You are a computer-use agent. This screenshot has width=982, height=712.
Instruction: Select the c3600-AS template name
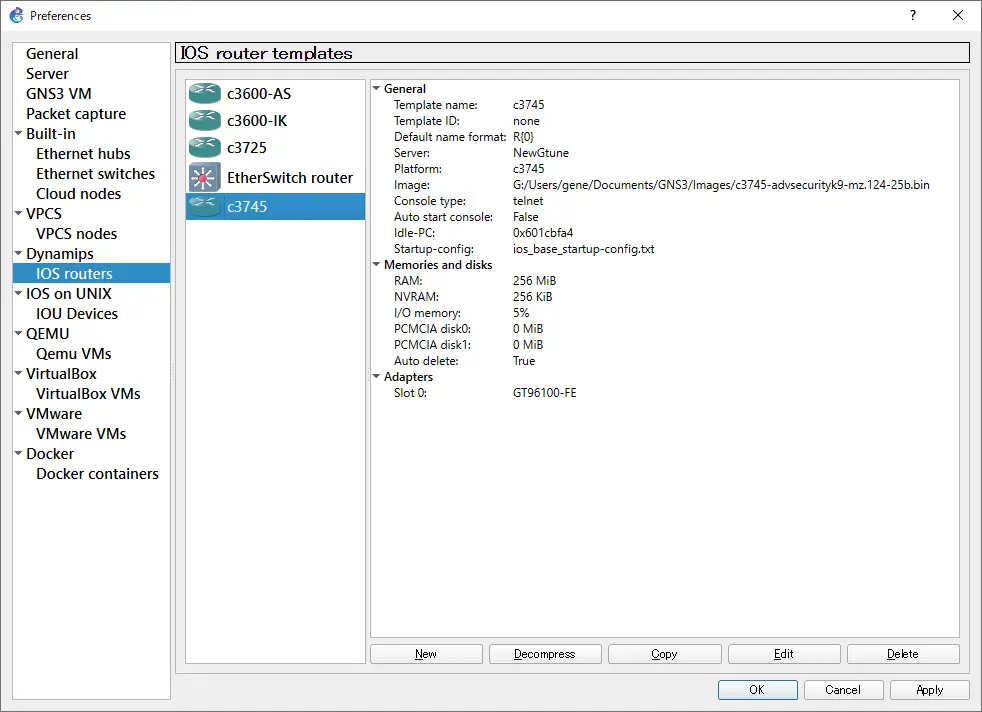[x=259, y=94]
